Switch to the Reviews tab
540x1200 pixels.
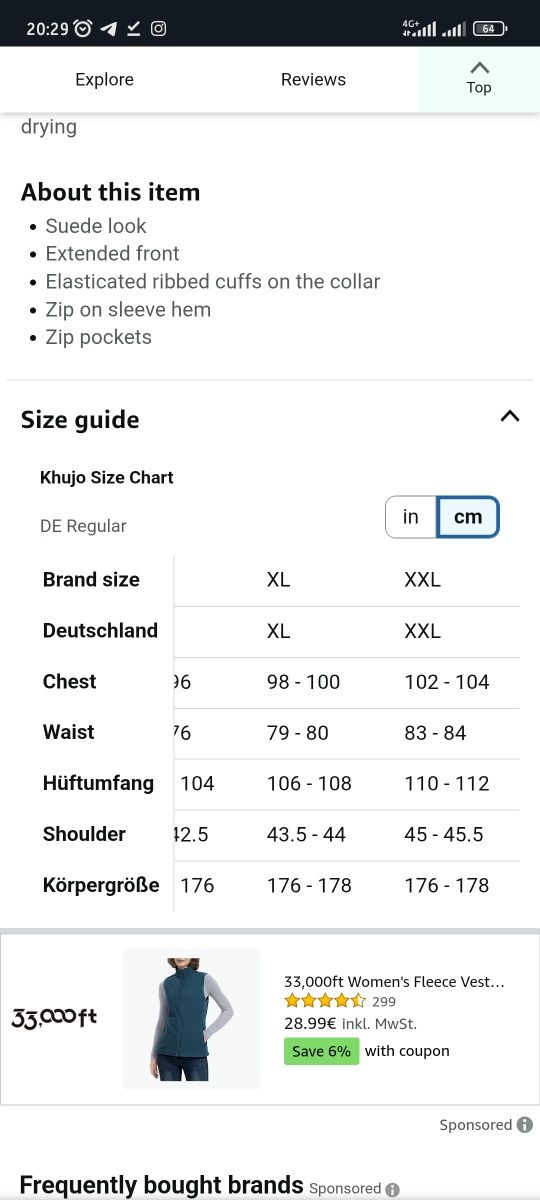point(313,79)
